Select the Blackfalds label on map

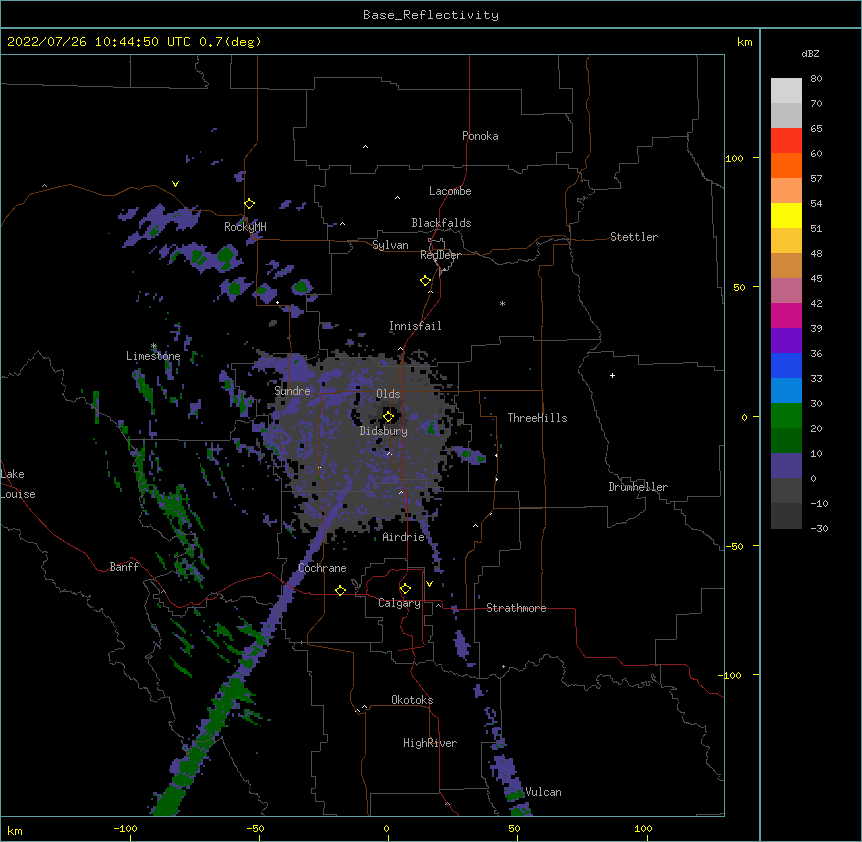pyautogui.click(x=441, y=223)
